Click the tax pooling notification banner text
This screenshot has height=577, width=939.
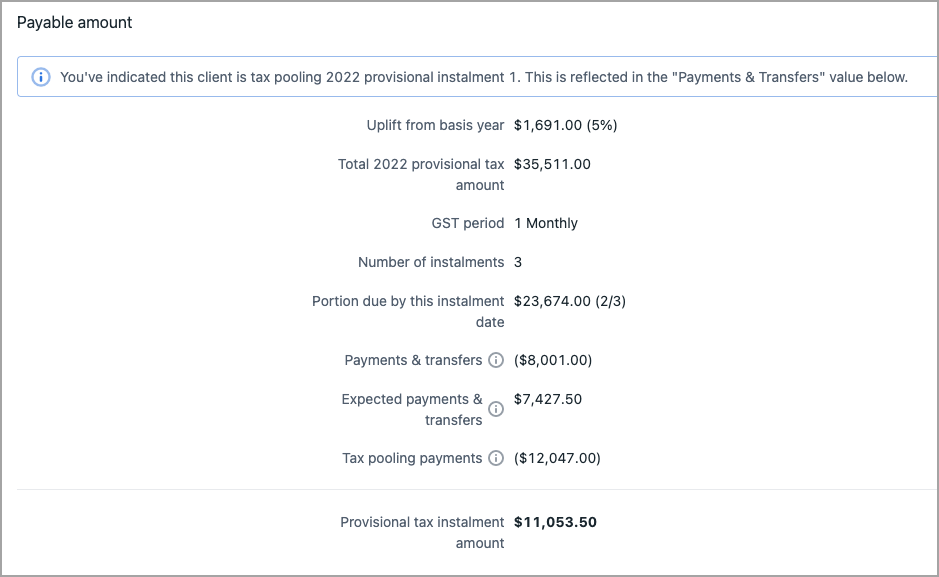point(483,77)
